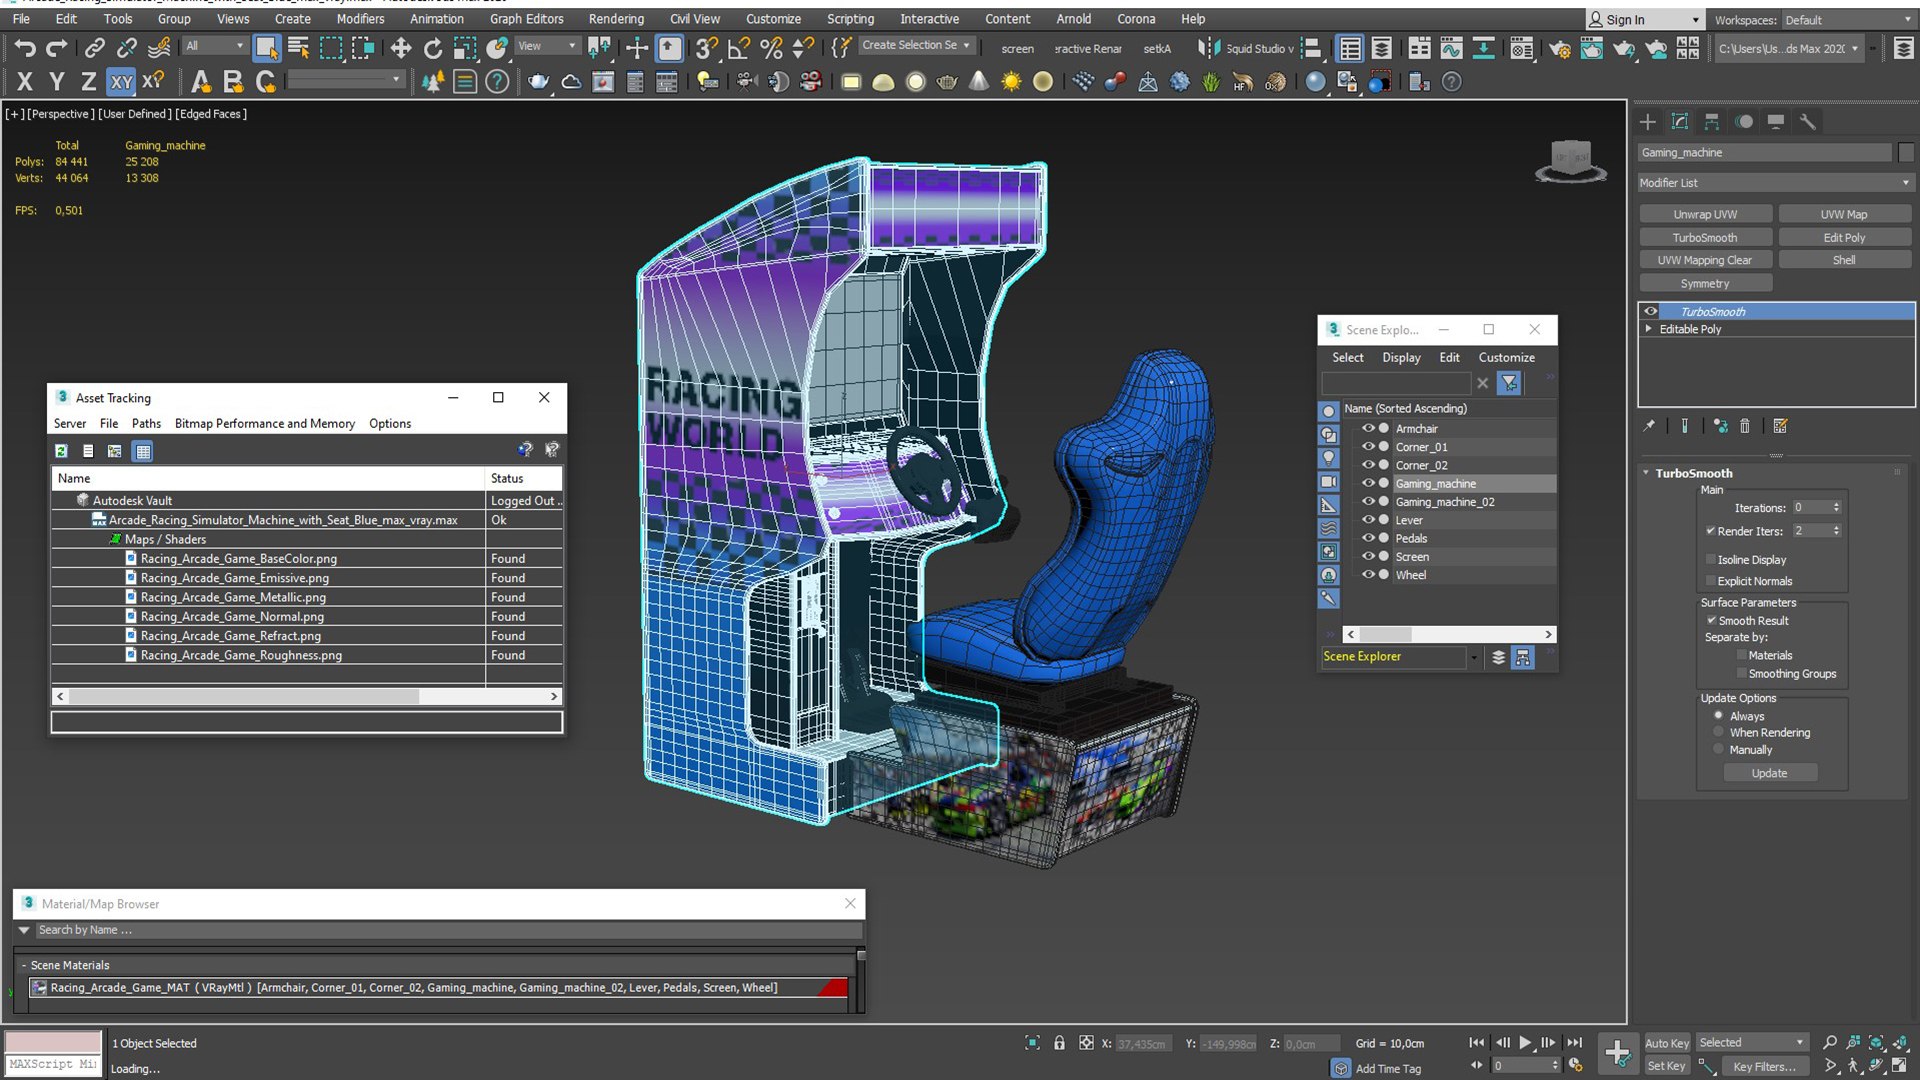Expand the Editable Poly stack entry

point(1649,329)
